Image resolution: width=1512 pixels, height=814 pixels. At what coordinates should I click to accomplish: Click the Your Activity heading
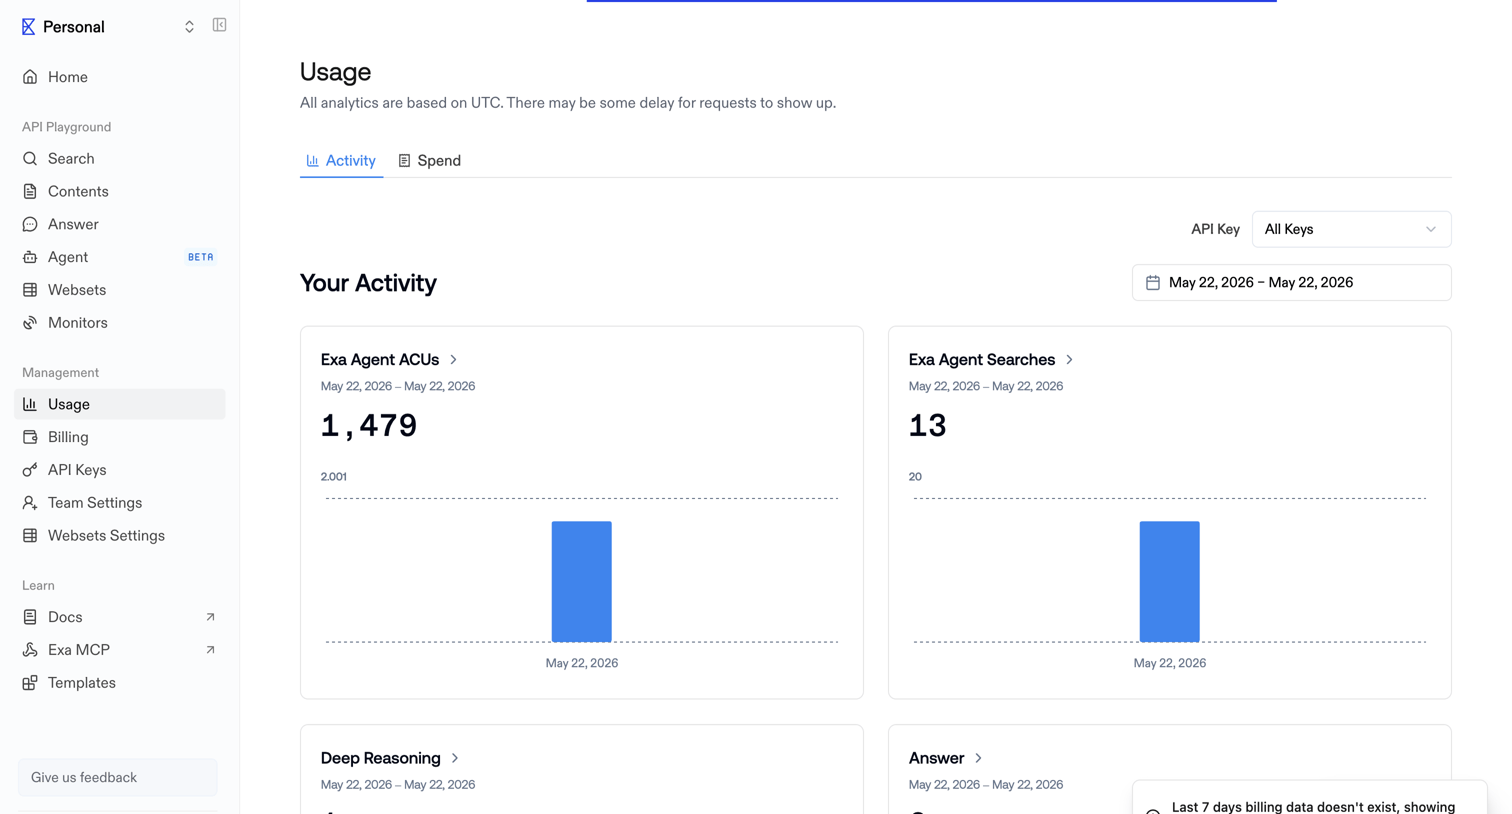tap(368, 283)
